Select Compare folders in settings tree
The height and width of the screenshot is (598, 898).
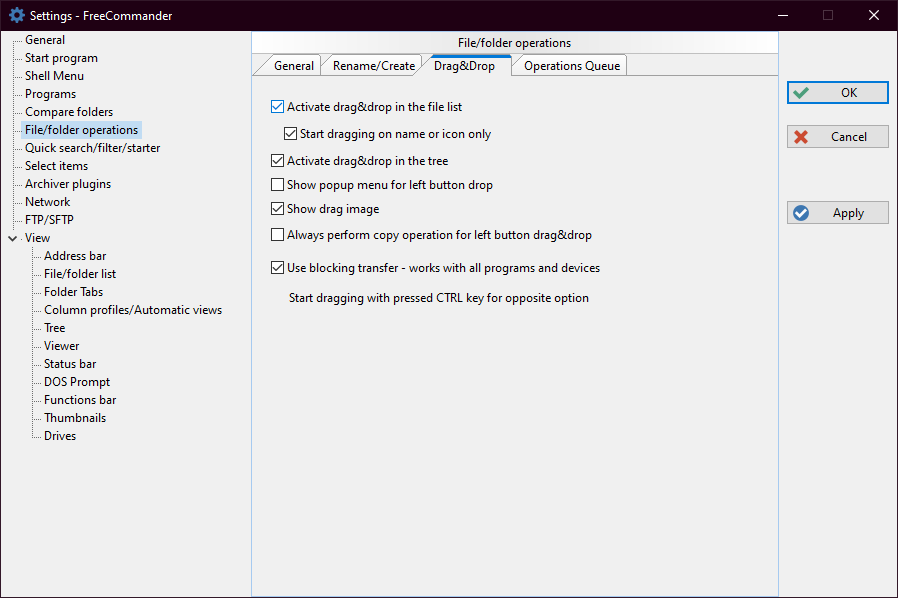[69, 112]
